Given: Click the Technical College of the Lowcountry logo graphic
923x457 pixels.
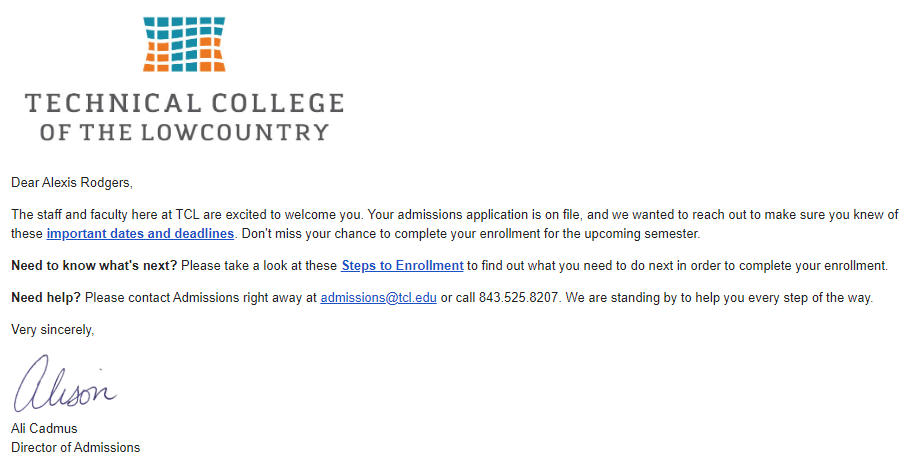Looking at the screenshot, I should [184, 44].
